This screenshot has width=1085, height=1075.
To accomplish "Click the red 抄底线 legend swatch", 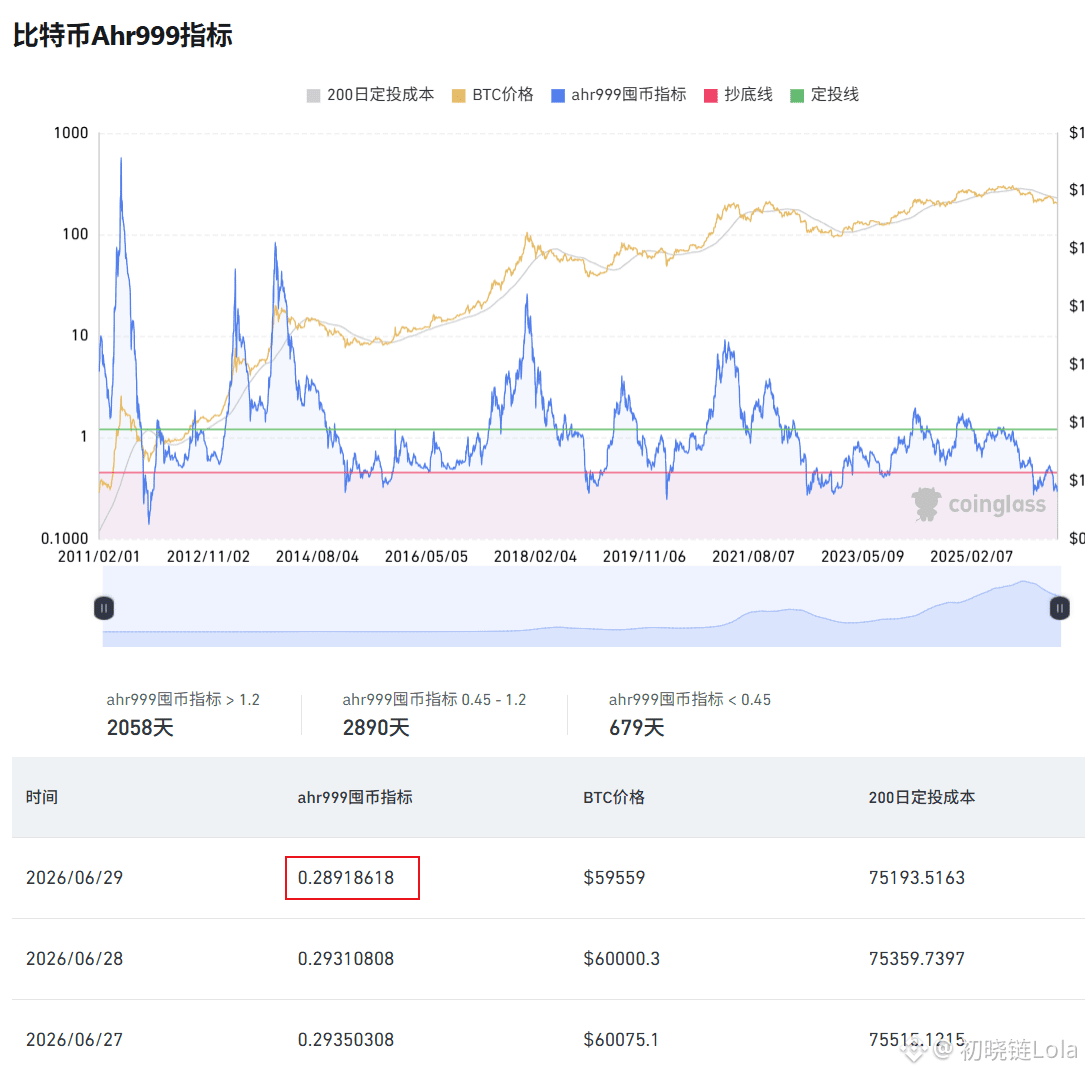I will [x=711, y=95].
